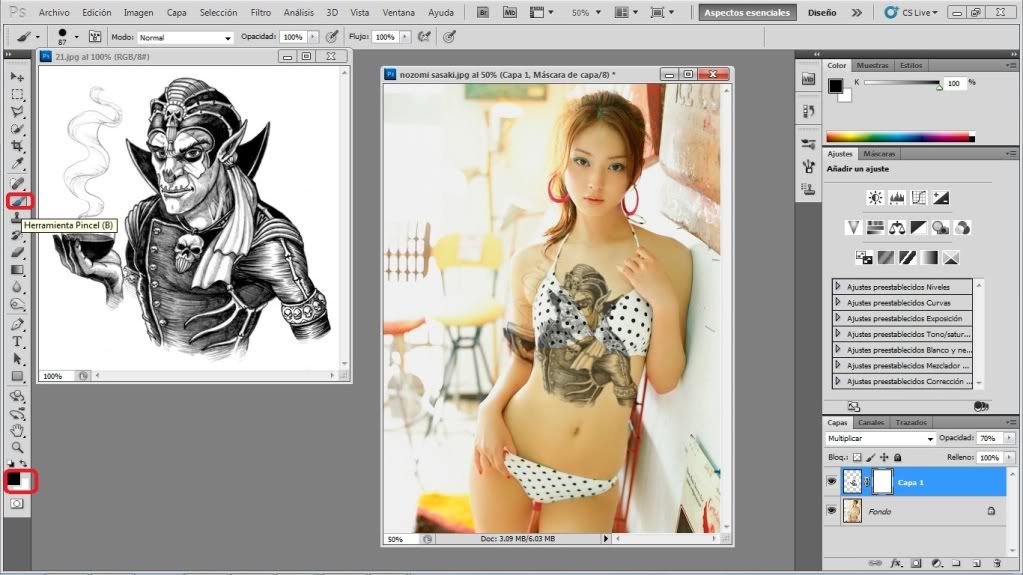The width and height of the screenshot is (1023, 575).
Task: Toggle lock all icon
Action: pos(898,458)
